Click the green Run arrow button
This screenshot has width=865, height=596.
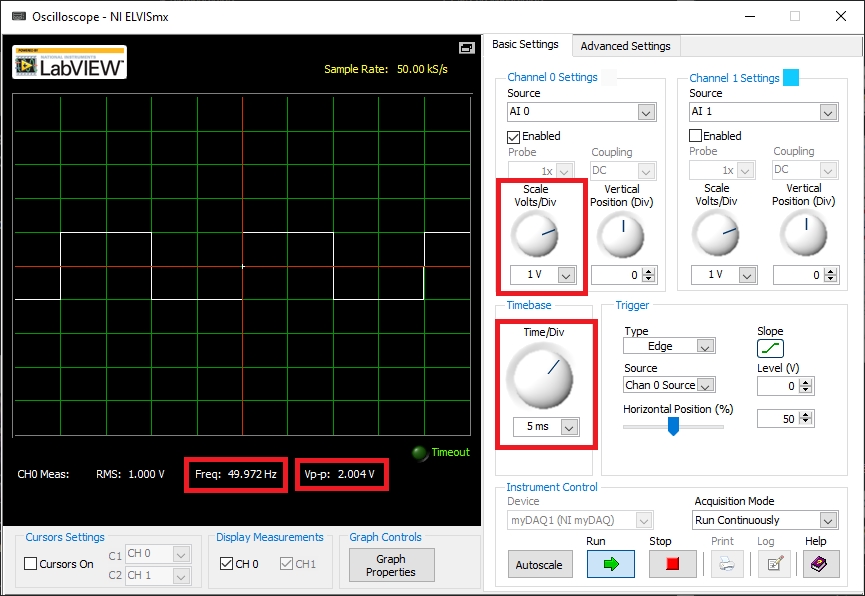[x=610, y=564]
